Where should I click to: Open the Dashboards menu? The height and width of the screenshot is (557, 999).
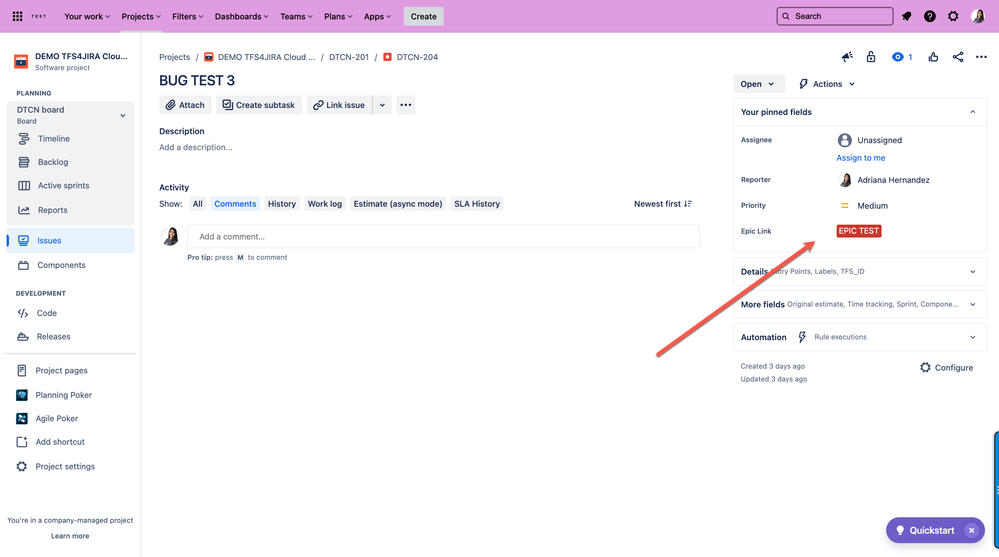point(241,17)
